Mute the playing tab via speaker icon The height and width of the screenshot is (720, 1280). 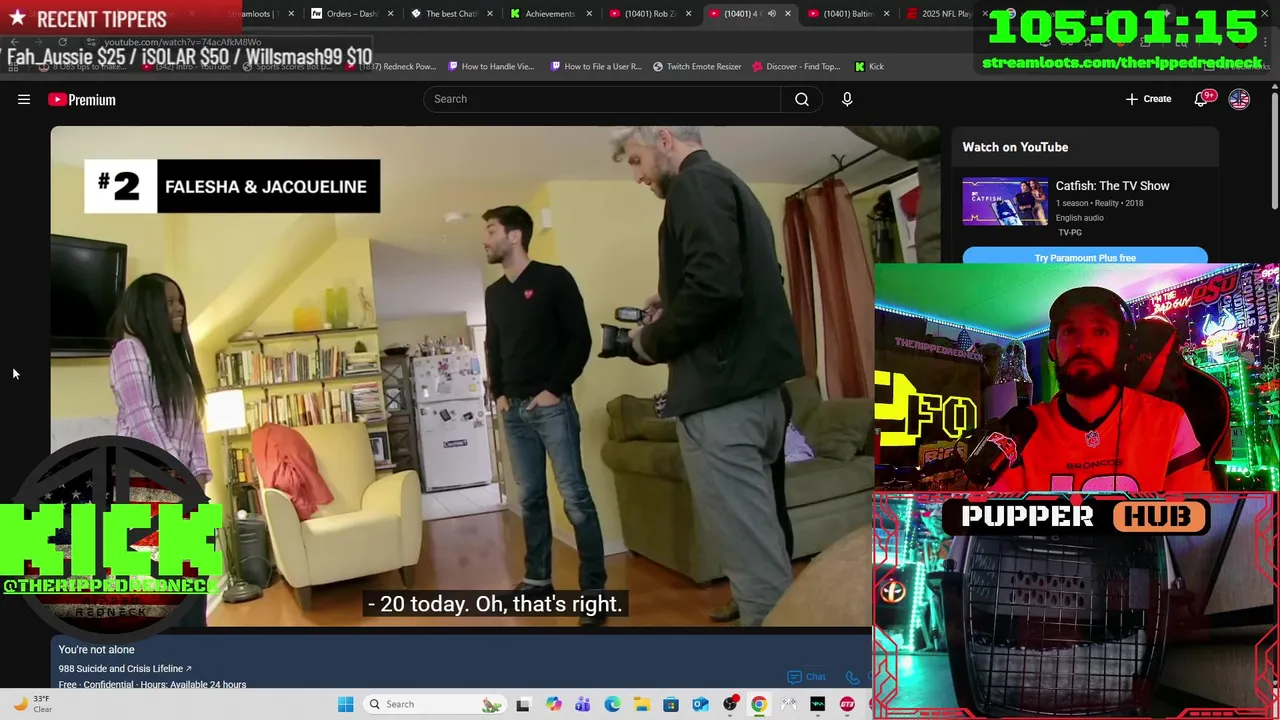771,14
